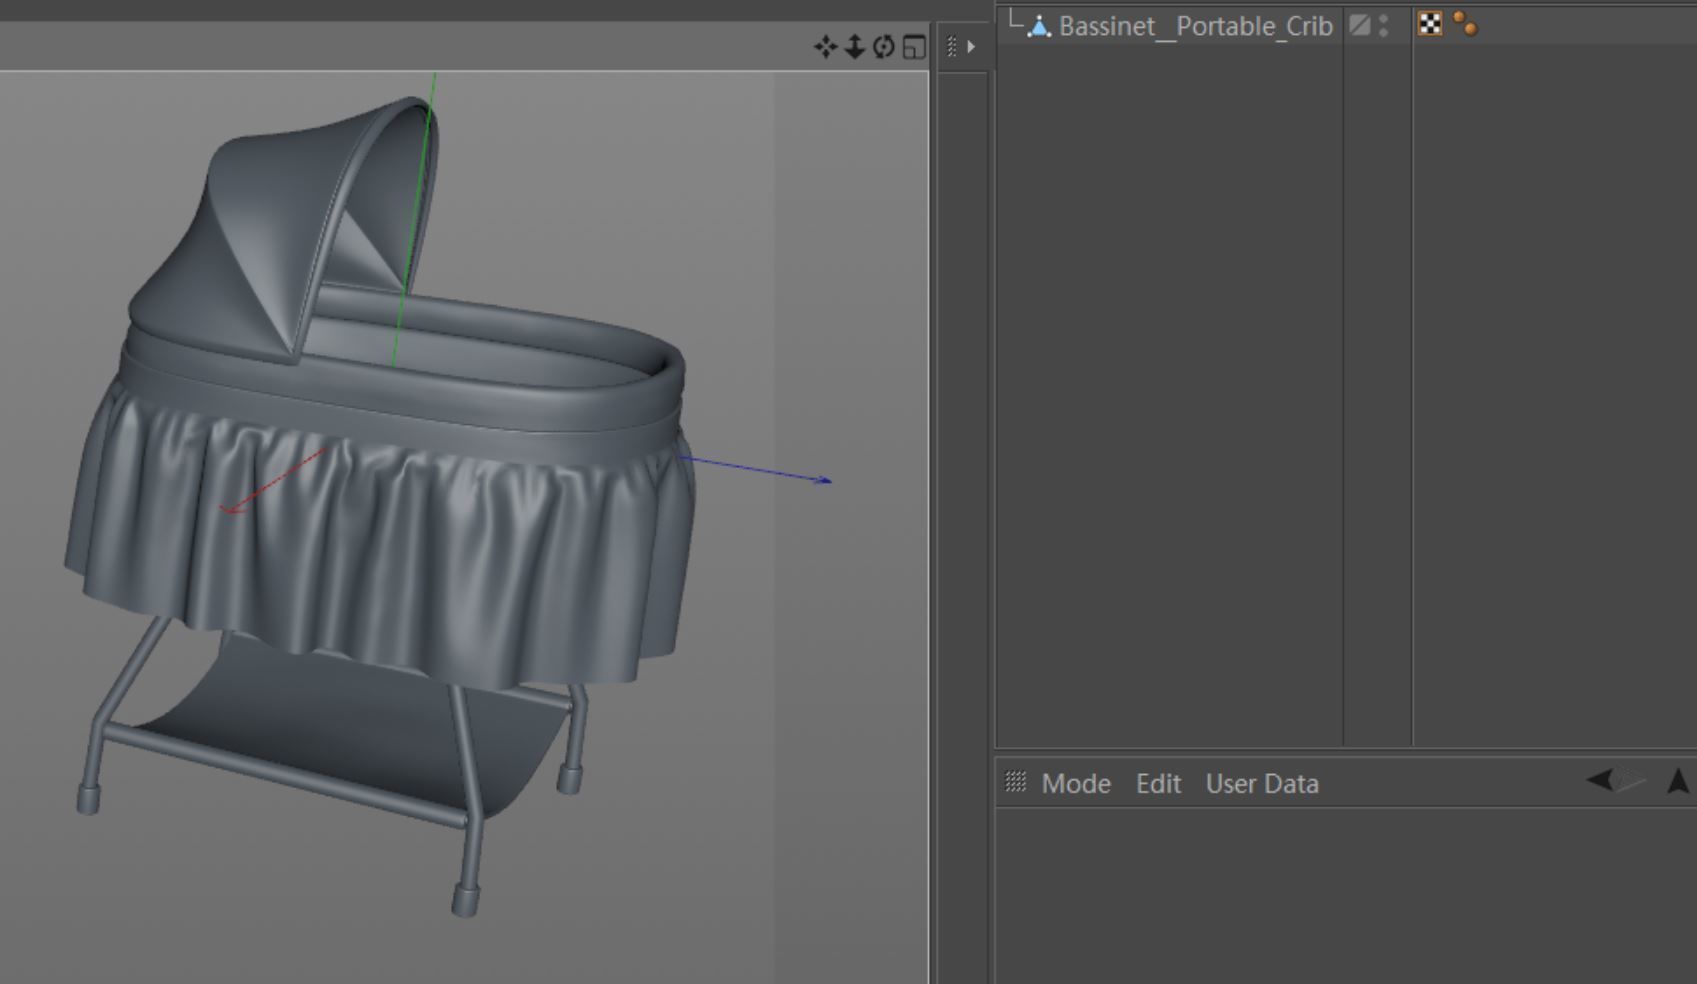Select the checkerboard UVW tag
1697x984 pixels.
tap(1430, 25)
